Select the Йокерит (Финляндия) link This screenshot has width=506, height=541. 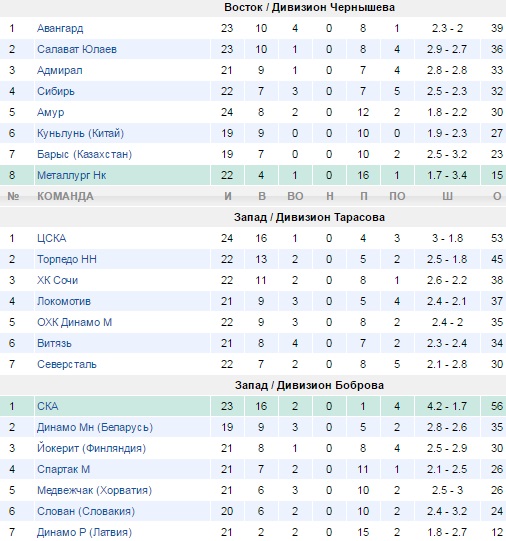pos(91,449)
